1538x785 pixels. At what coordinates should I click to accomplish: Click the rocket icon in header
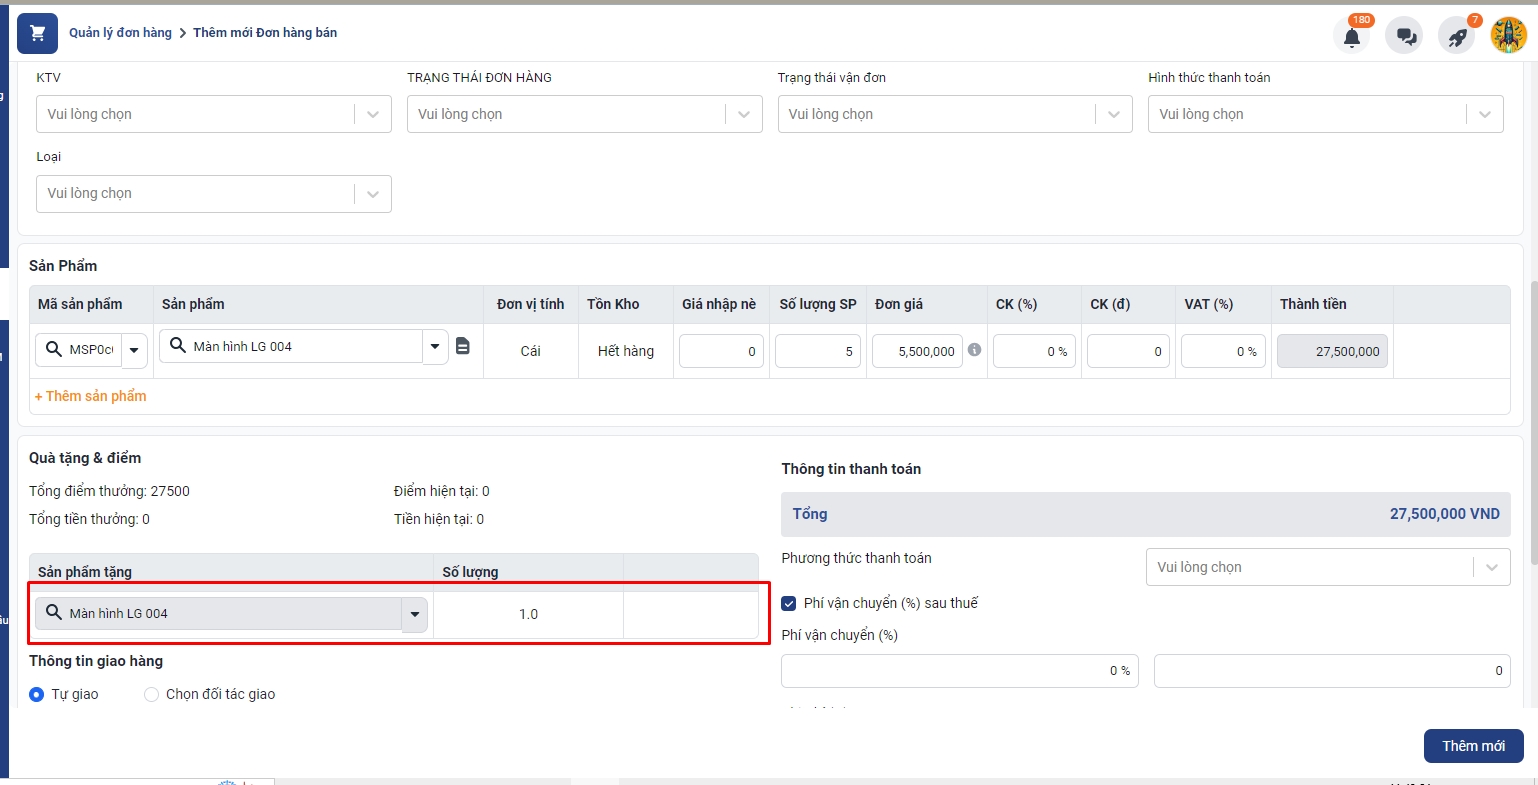[1457, 36]
